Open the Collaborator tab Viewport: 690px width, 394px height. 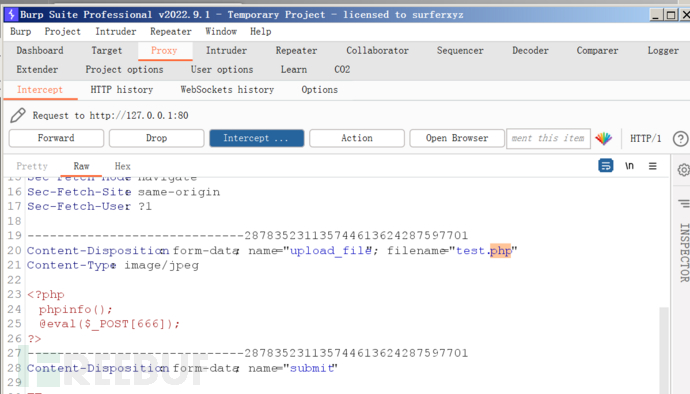(x=378, y=51)
